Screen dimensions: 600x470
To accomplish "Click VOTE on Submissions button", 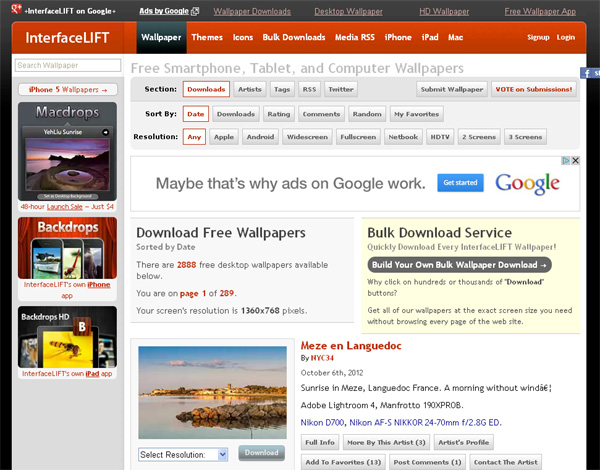I will (534, 89).
